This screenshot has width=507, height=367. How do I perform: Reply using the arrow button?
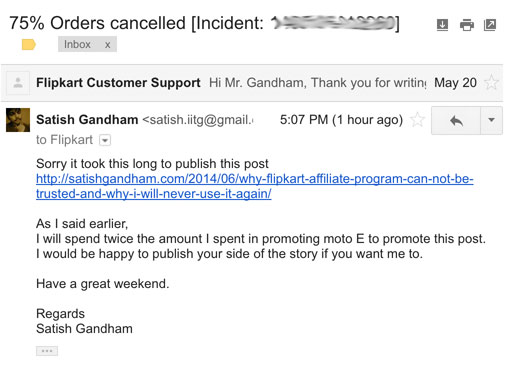pyautogui.click(x=456, y=120)
